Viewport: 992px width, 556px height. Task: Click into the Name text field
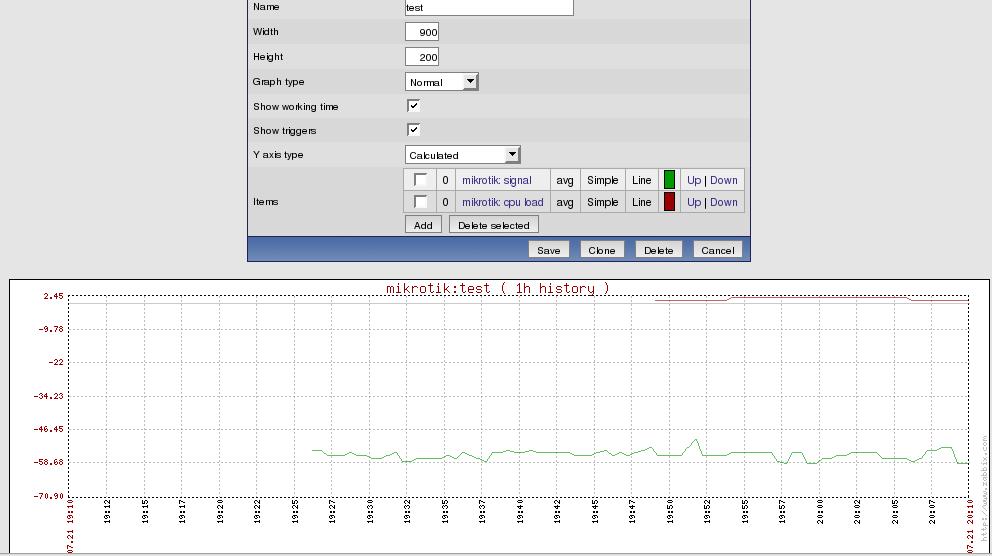(489, 8)
